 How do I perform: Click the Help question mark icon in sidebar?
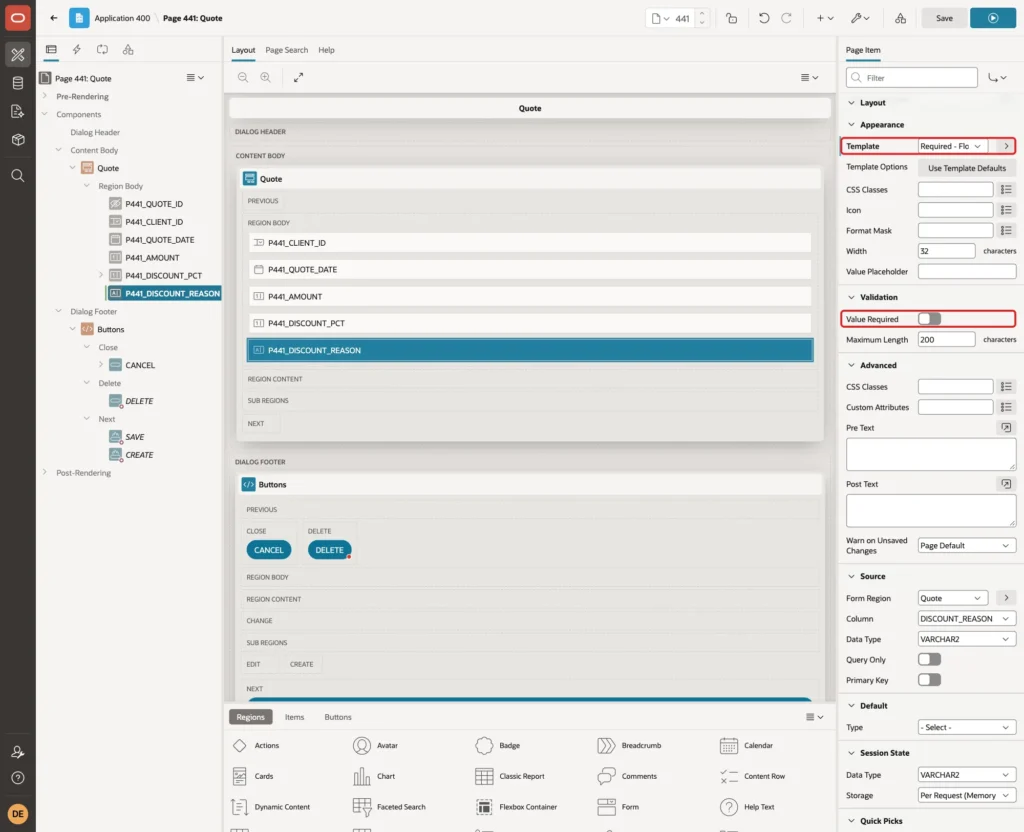coord(18,778)
